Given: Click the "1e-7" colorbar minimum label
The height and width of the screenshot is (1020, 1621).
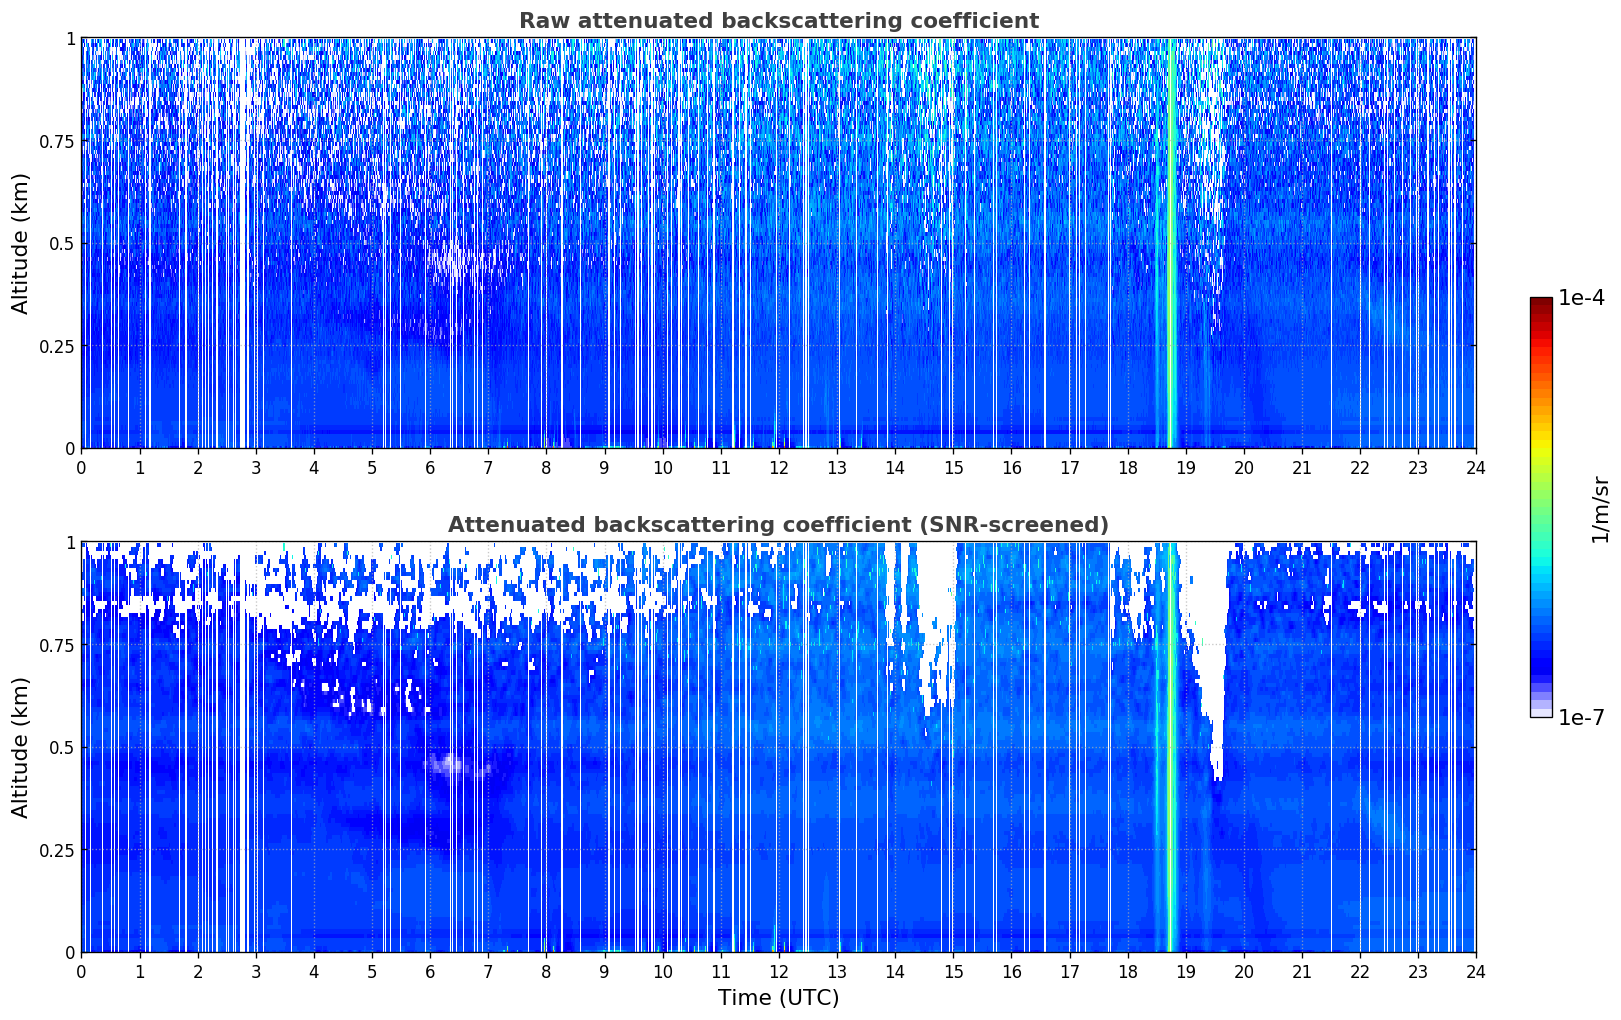Looking at the screenshot, I should coord(1581,718).
